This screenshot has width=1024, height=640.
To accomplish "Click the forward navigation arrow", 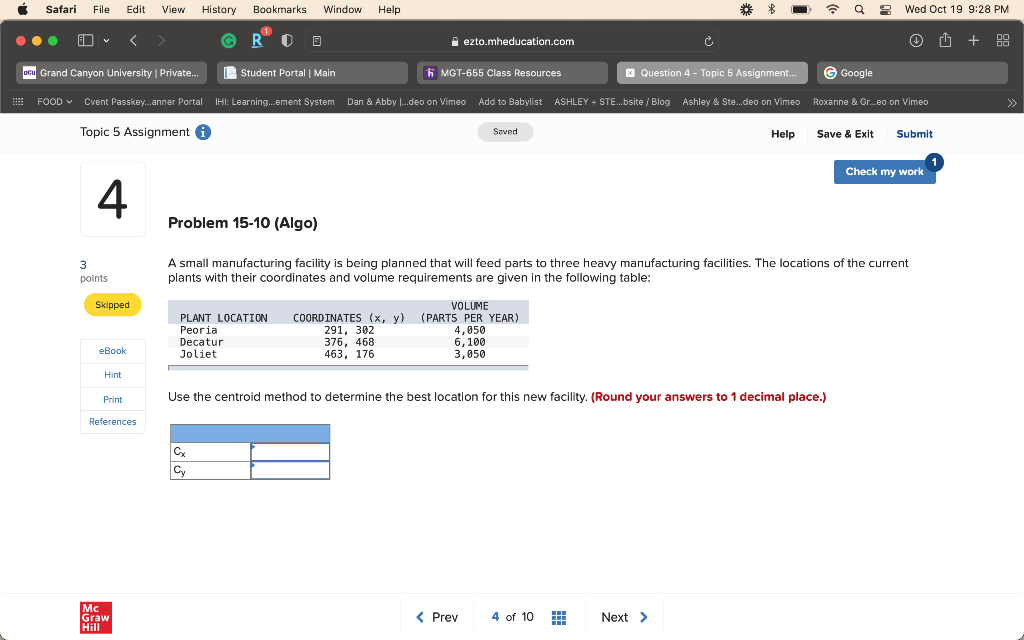I will pos(161,40).
